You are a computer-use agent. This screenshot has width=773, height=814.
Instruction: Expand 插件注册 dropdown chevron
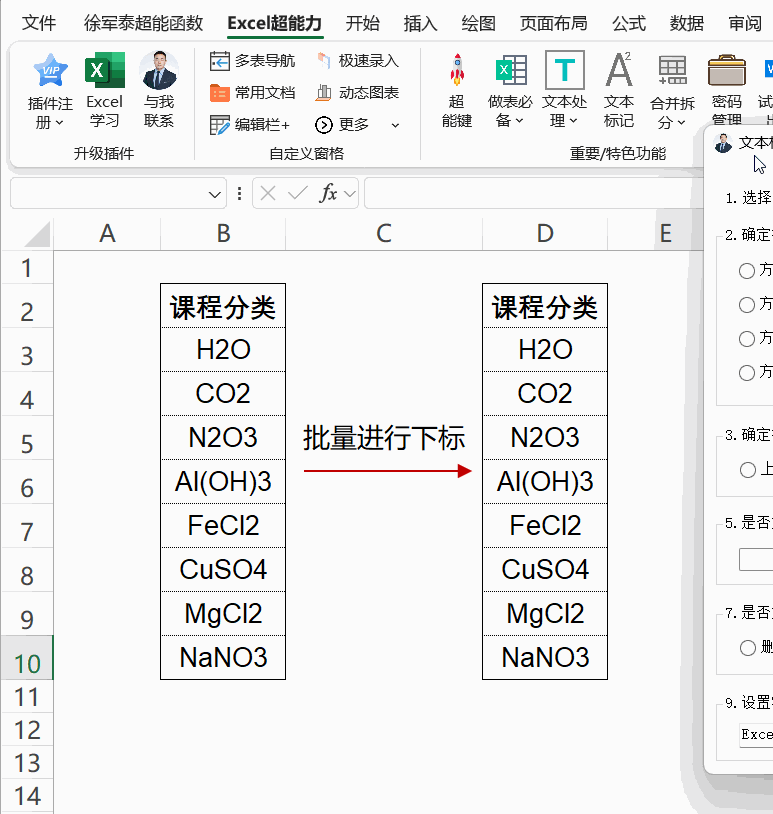pyautogui.click(x=59, y=123)
